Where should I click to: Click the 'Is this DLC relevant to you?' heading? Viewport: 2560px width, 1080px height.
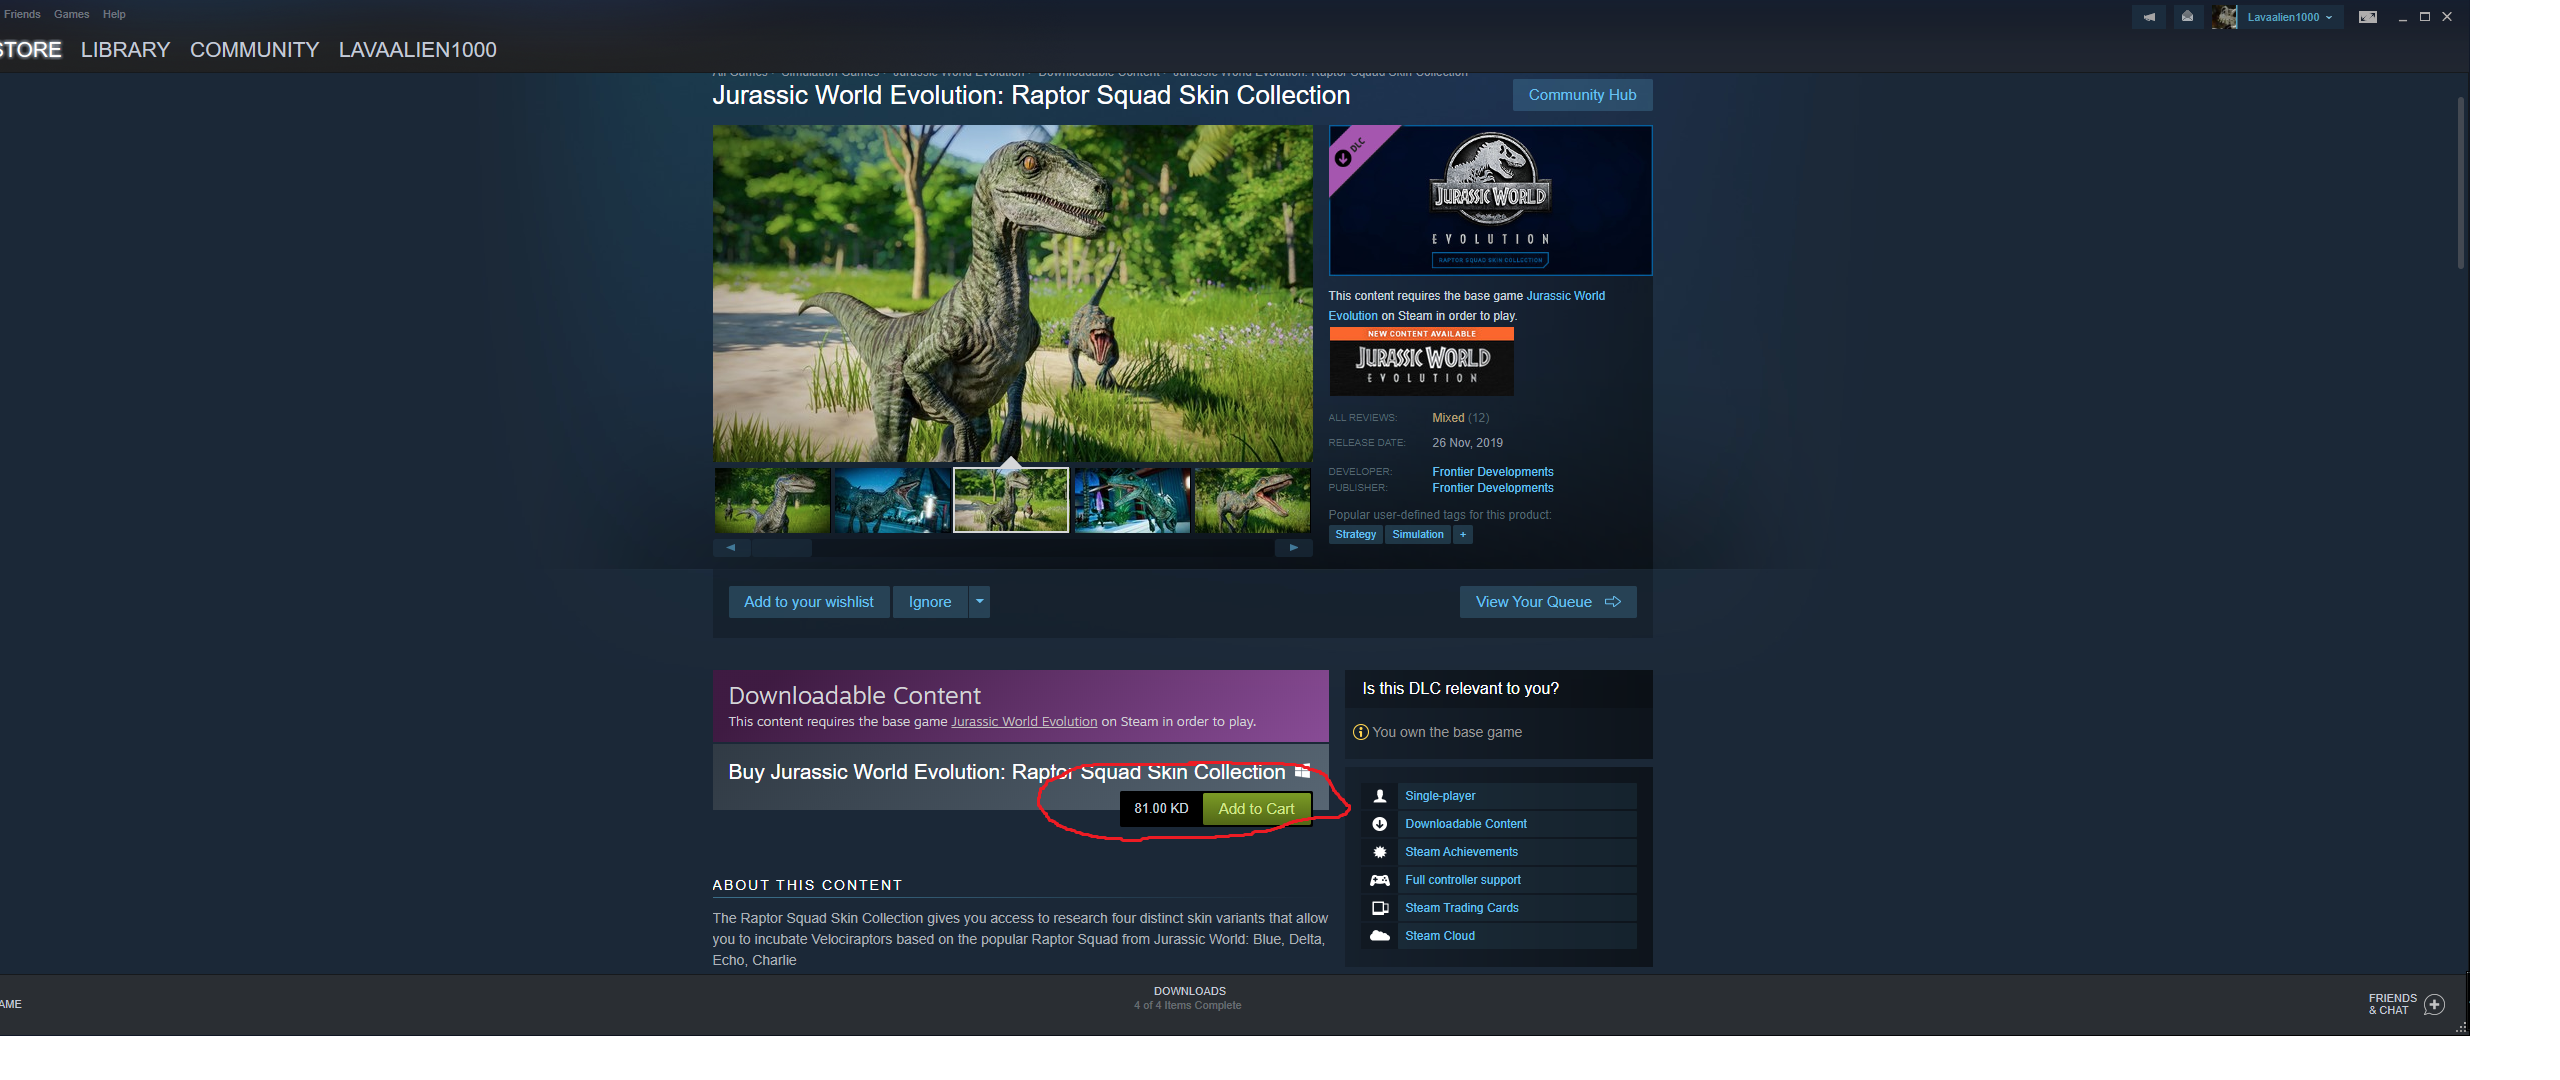(x=1460, y=689)
